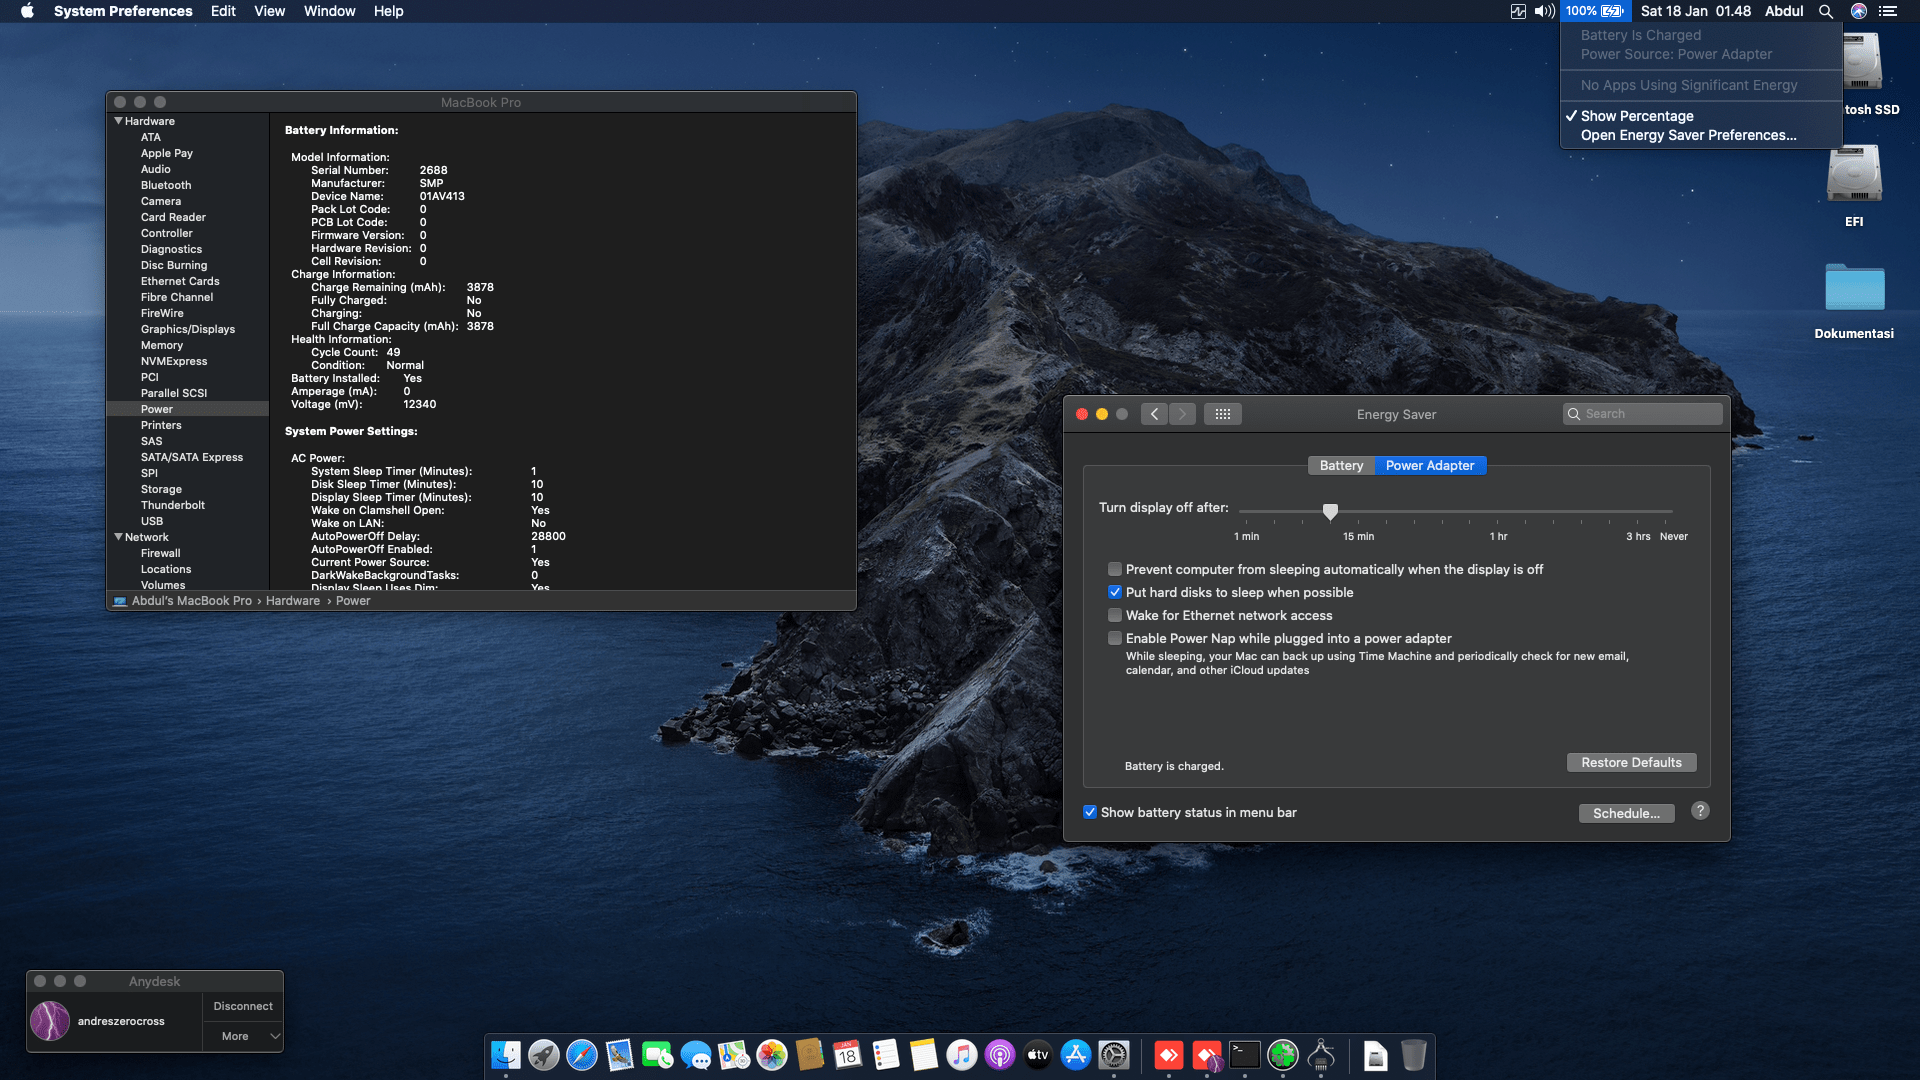This screenshot has width=1920, height=1080.
Task: Click System Preferences gear in dock
Action: click(1114, 1055)
